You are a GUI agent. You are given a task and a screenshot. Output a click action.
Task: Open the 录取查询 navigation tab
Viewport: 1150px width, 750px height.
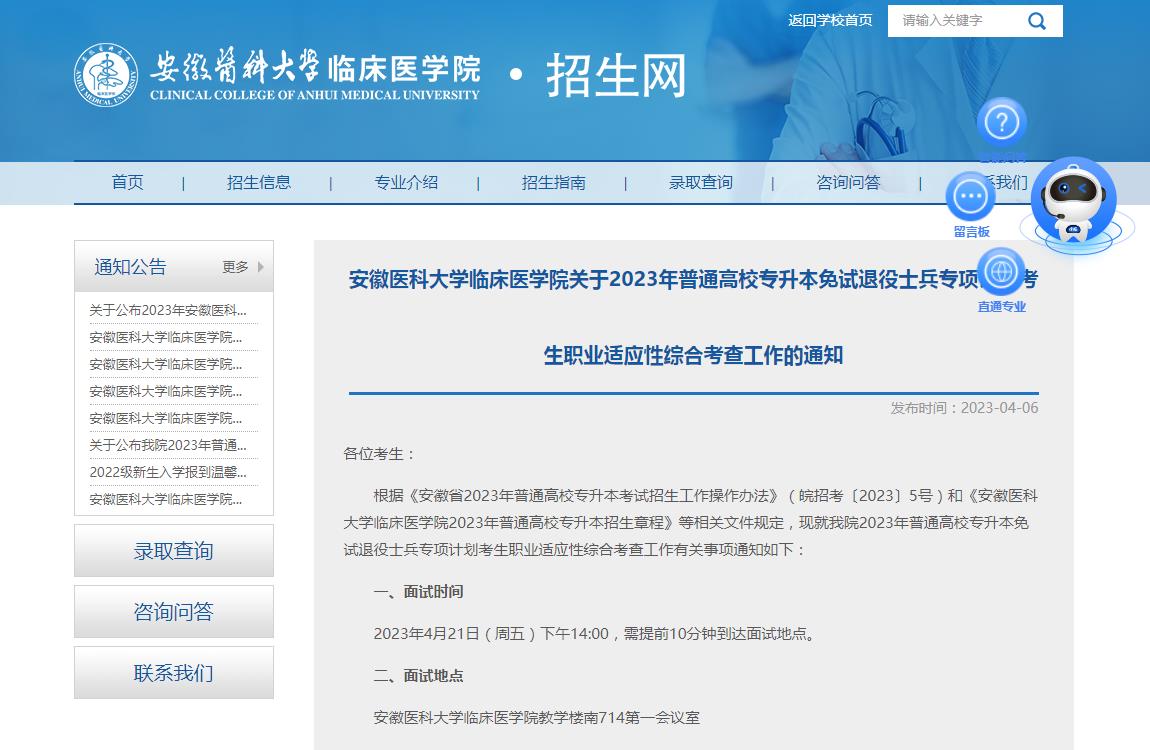pos(701,183)
